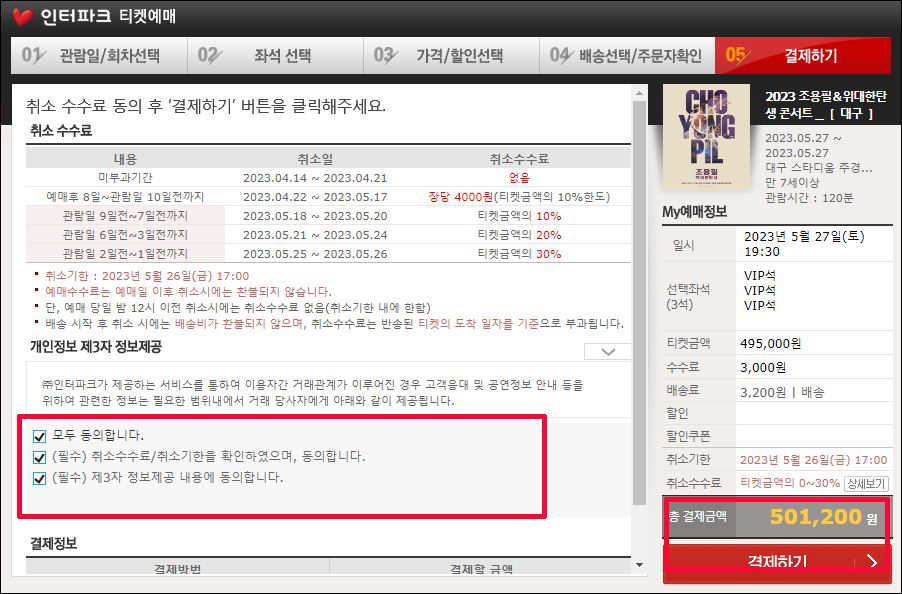902x594 pixels.
Task: Click the 'My예매정보' section heading
Action: click(694, 212)
